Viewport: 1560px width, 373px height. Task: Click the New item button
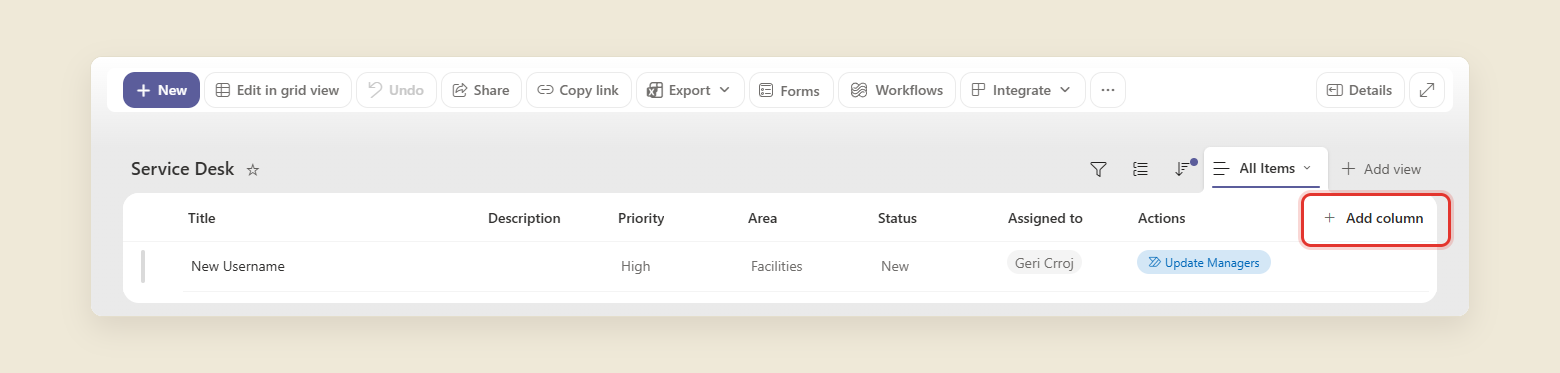(161, 90)
